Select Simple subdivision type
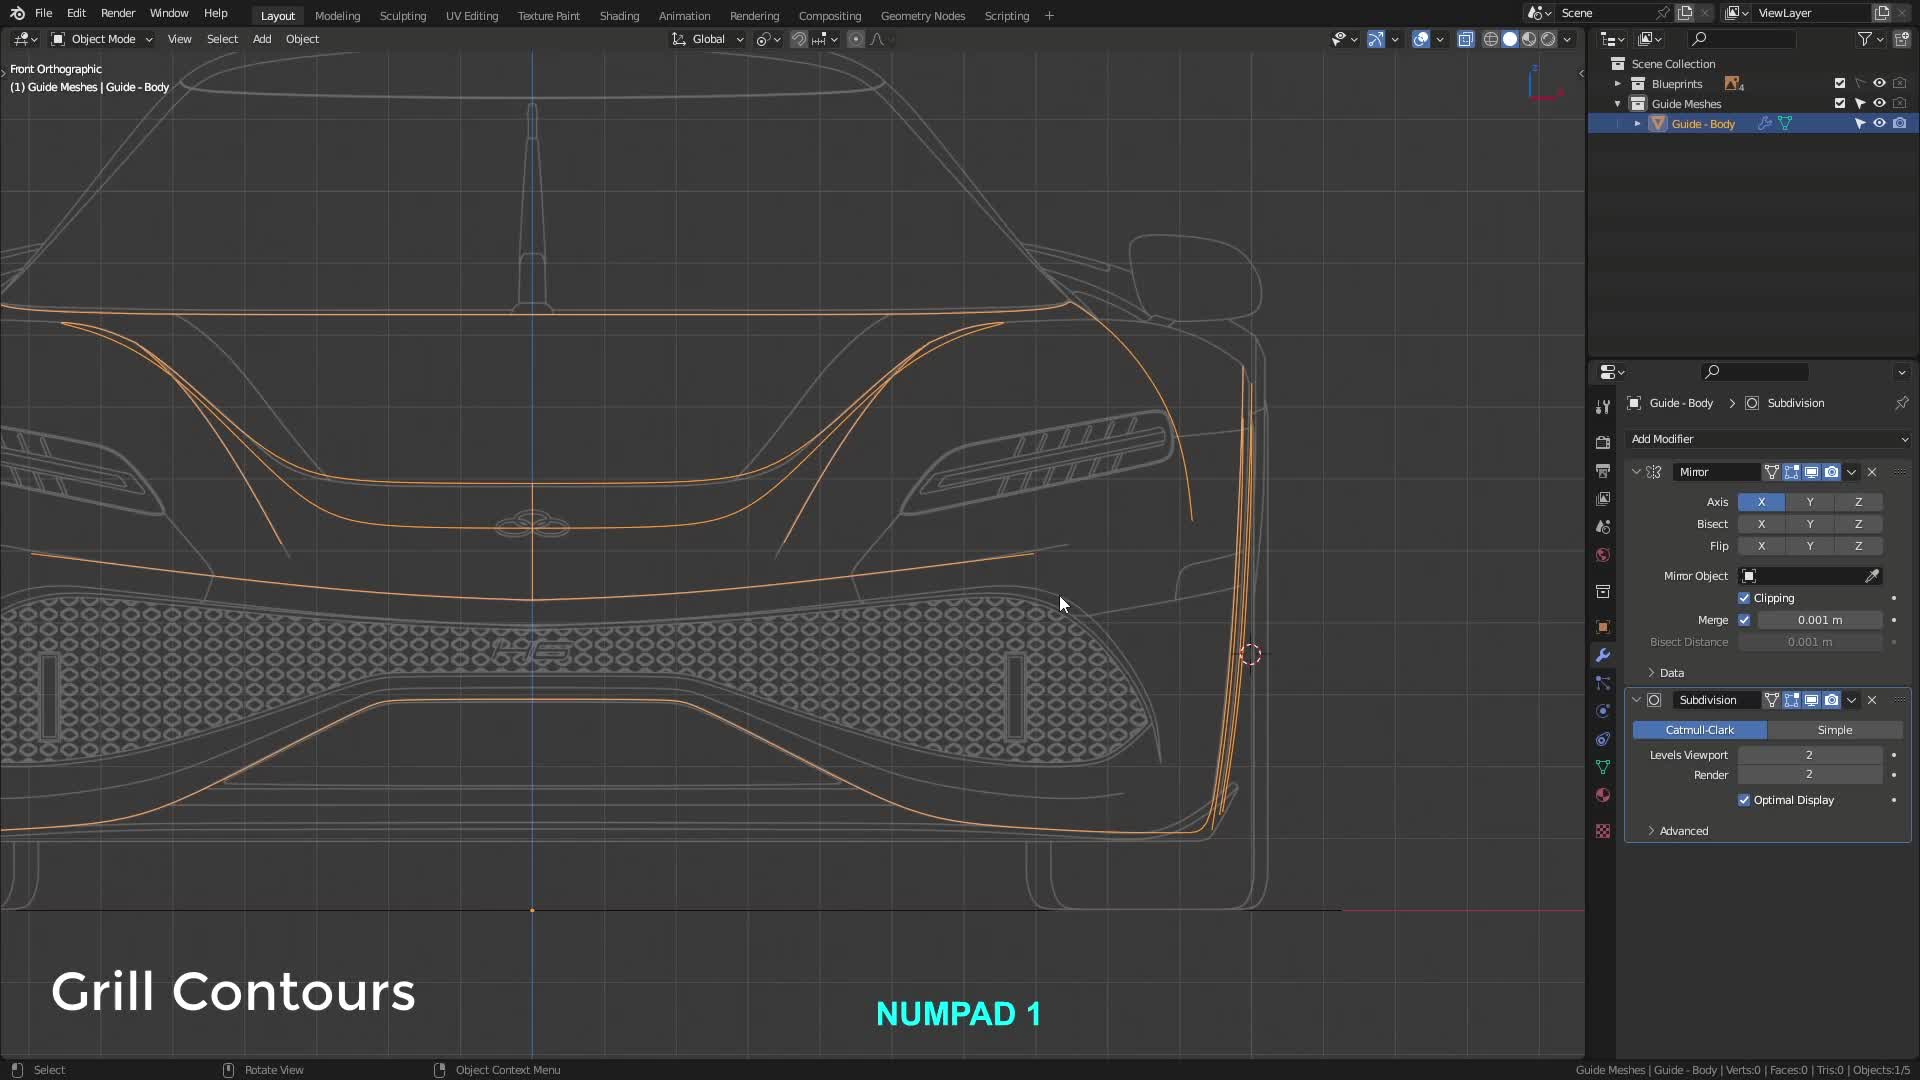The height and width of the screenshot is (1080, 1920). 1834,730
